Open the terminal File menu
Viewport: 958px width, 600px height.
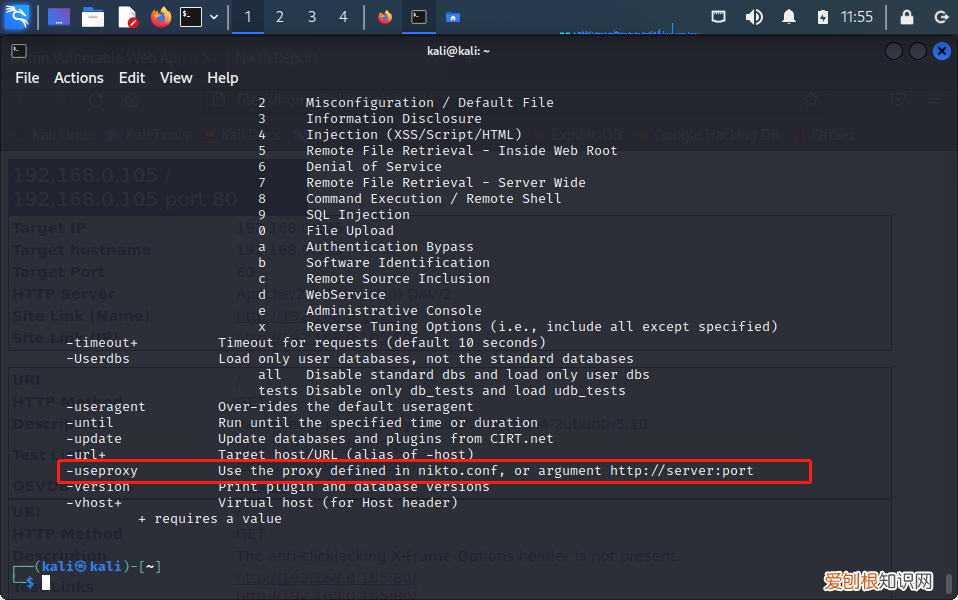pyautogui.click(x=27, y=78)
